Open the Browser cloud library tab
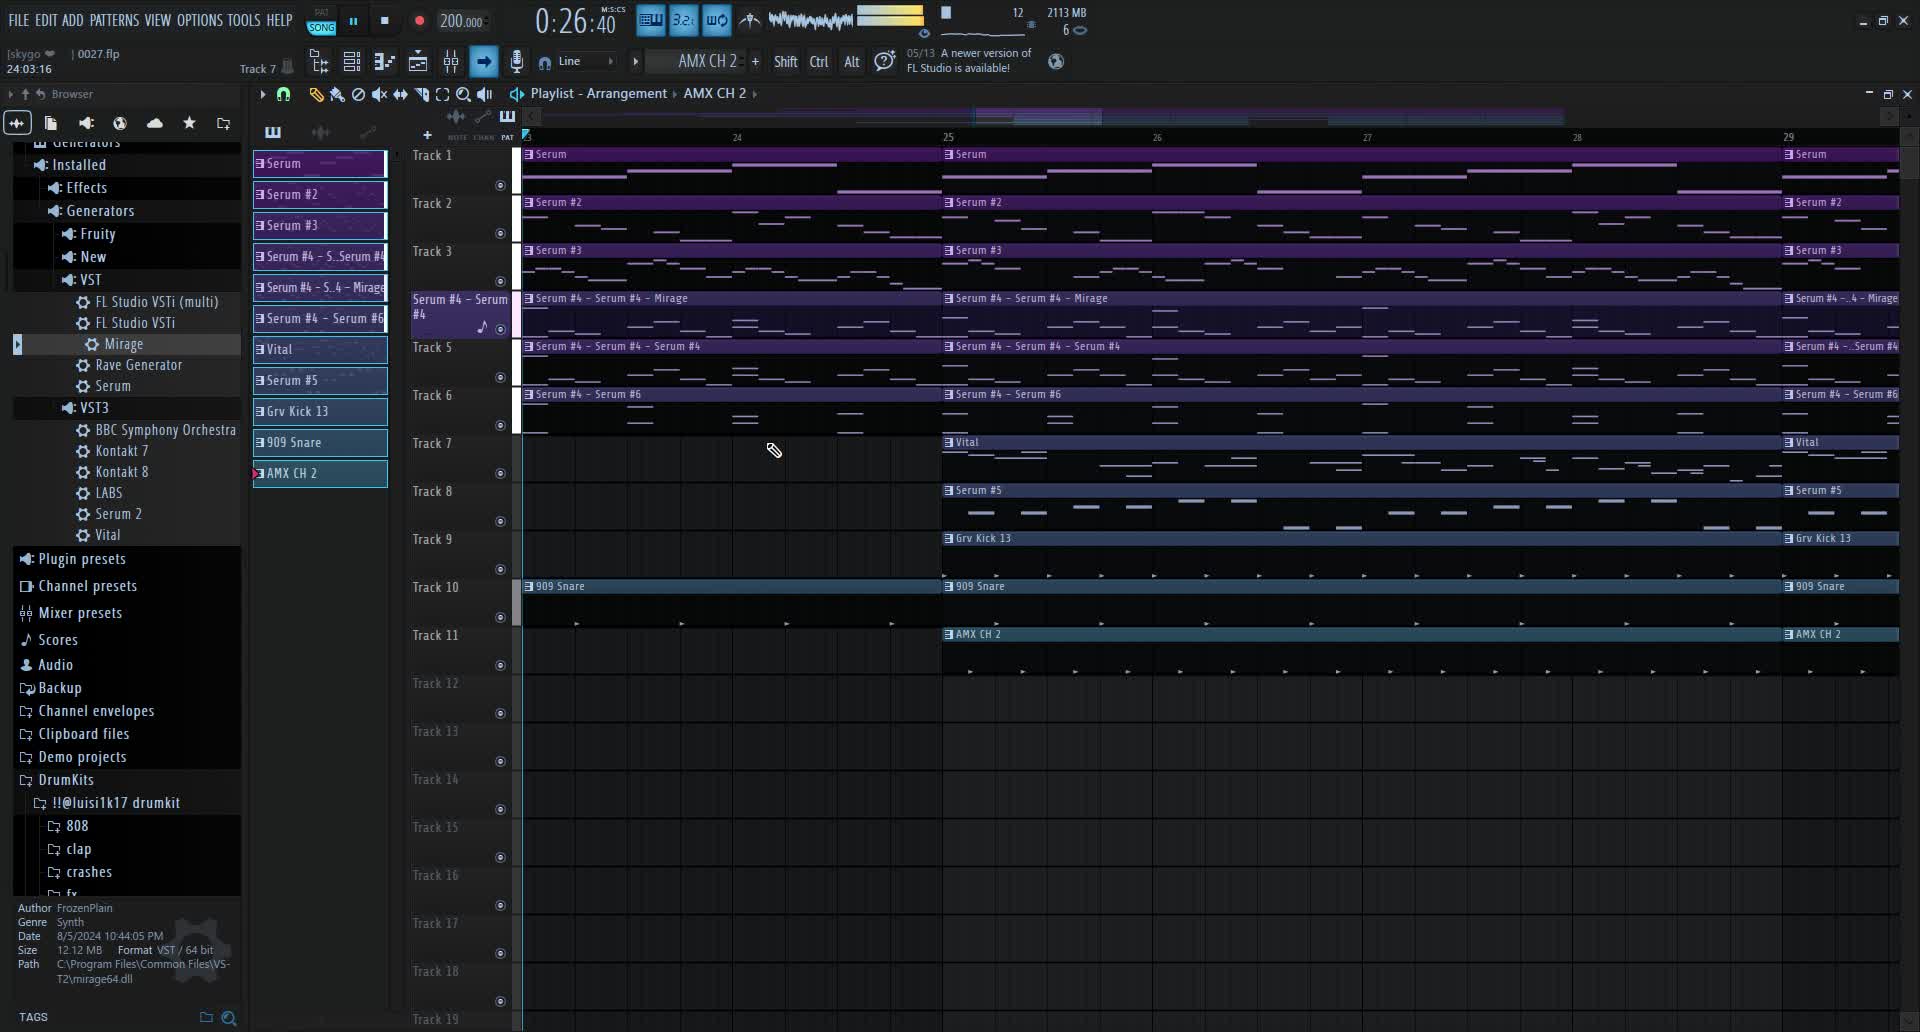Viewport: 1920px width, 1032px height. pos(155,123)
